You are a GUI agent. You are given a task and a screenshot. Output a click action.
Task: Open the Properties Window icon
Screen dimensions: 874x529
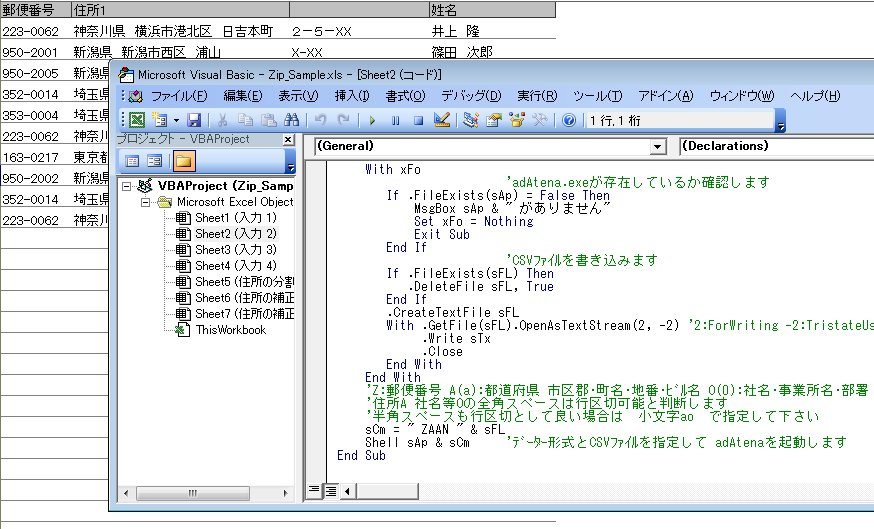click(x=493, y=120)
